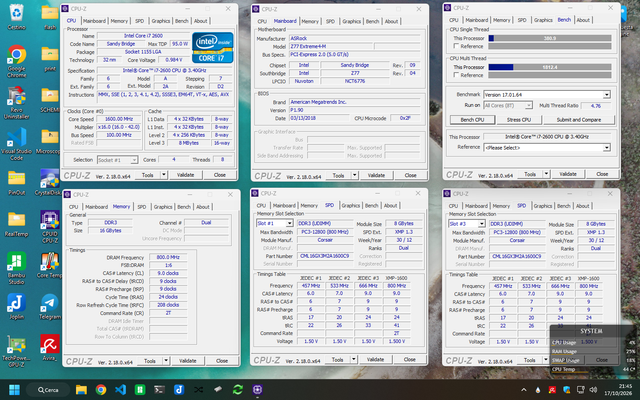The height and width of the screenshot is (400, 640).
Task: Open VS Code from the taskbar
Action: 120,390
